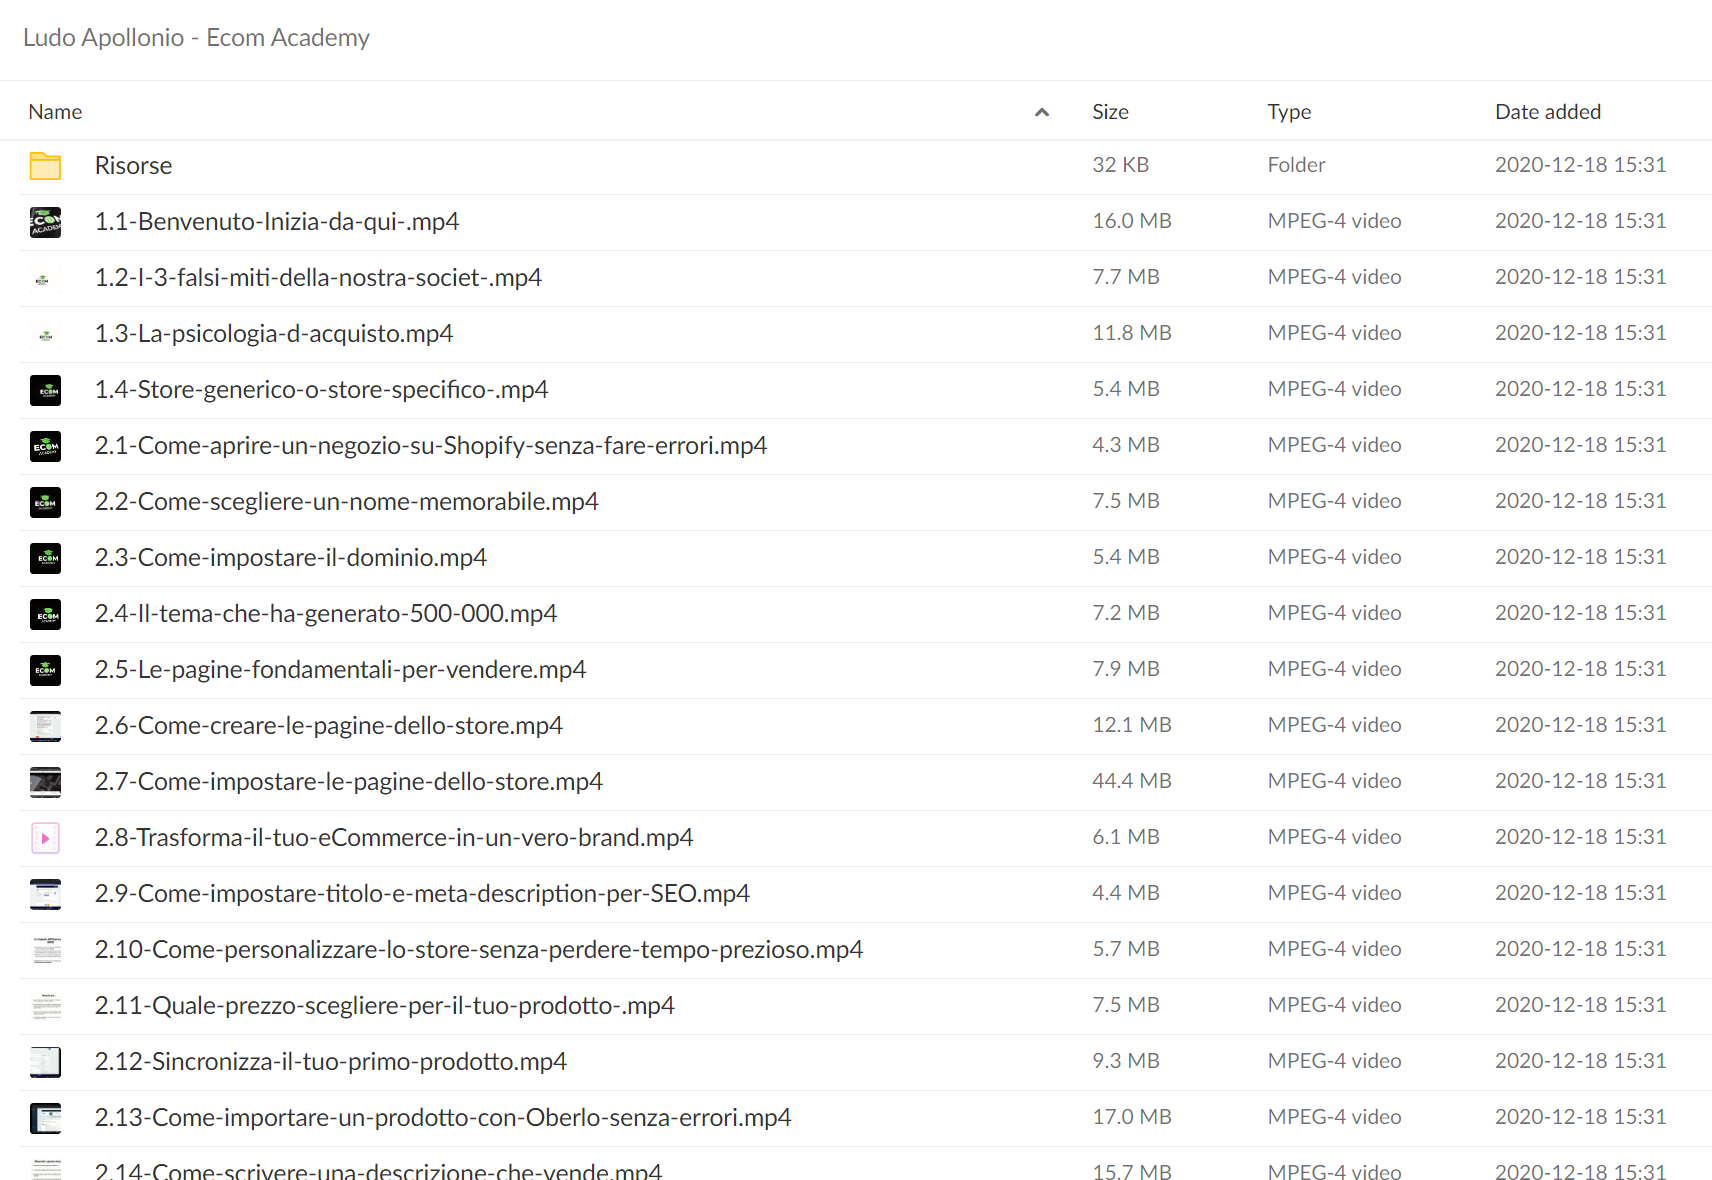Image resolution: width=1712 pixels, height=1180 pixels.
Task: Open 2.5-Le-pagine-fondamentali-per-vendere.mp4
Action: 340,669
